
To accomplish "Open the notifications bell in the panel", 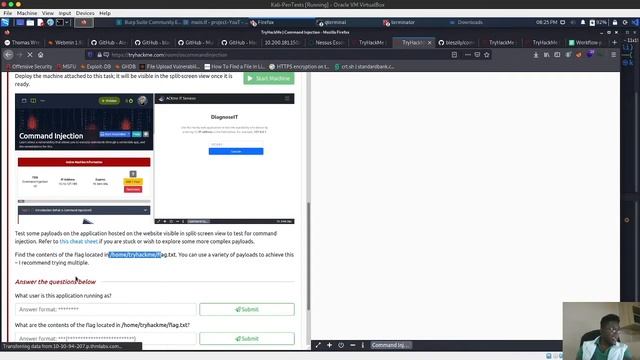I will [583, 22].
